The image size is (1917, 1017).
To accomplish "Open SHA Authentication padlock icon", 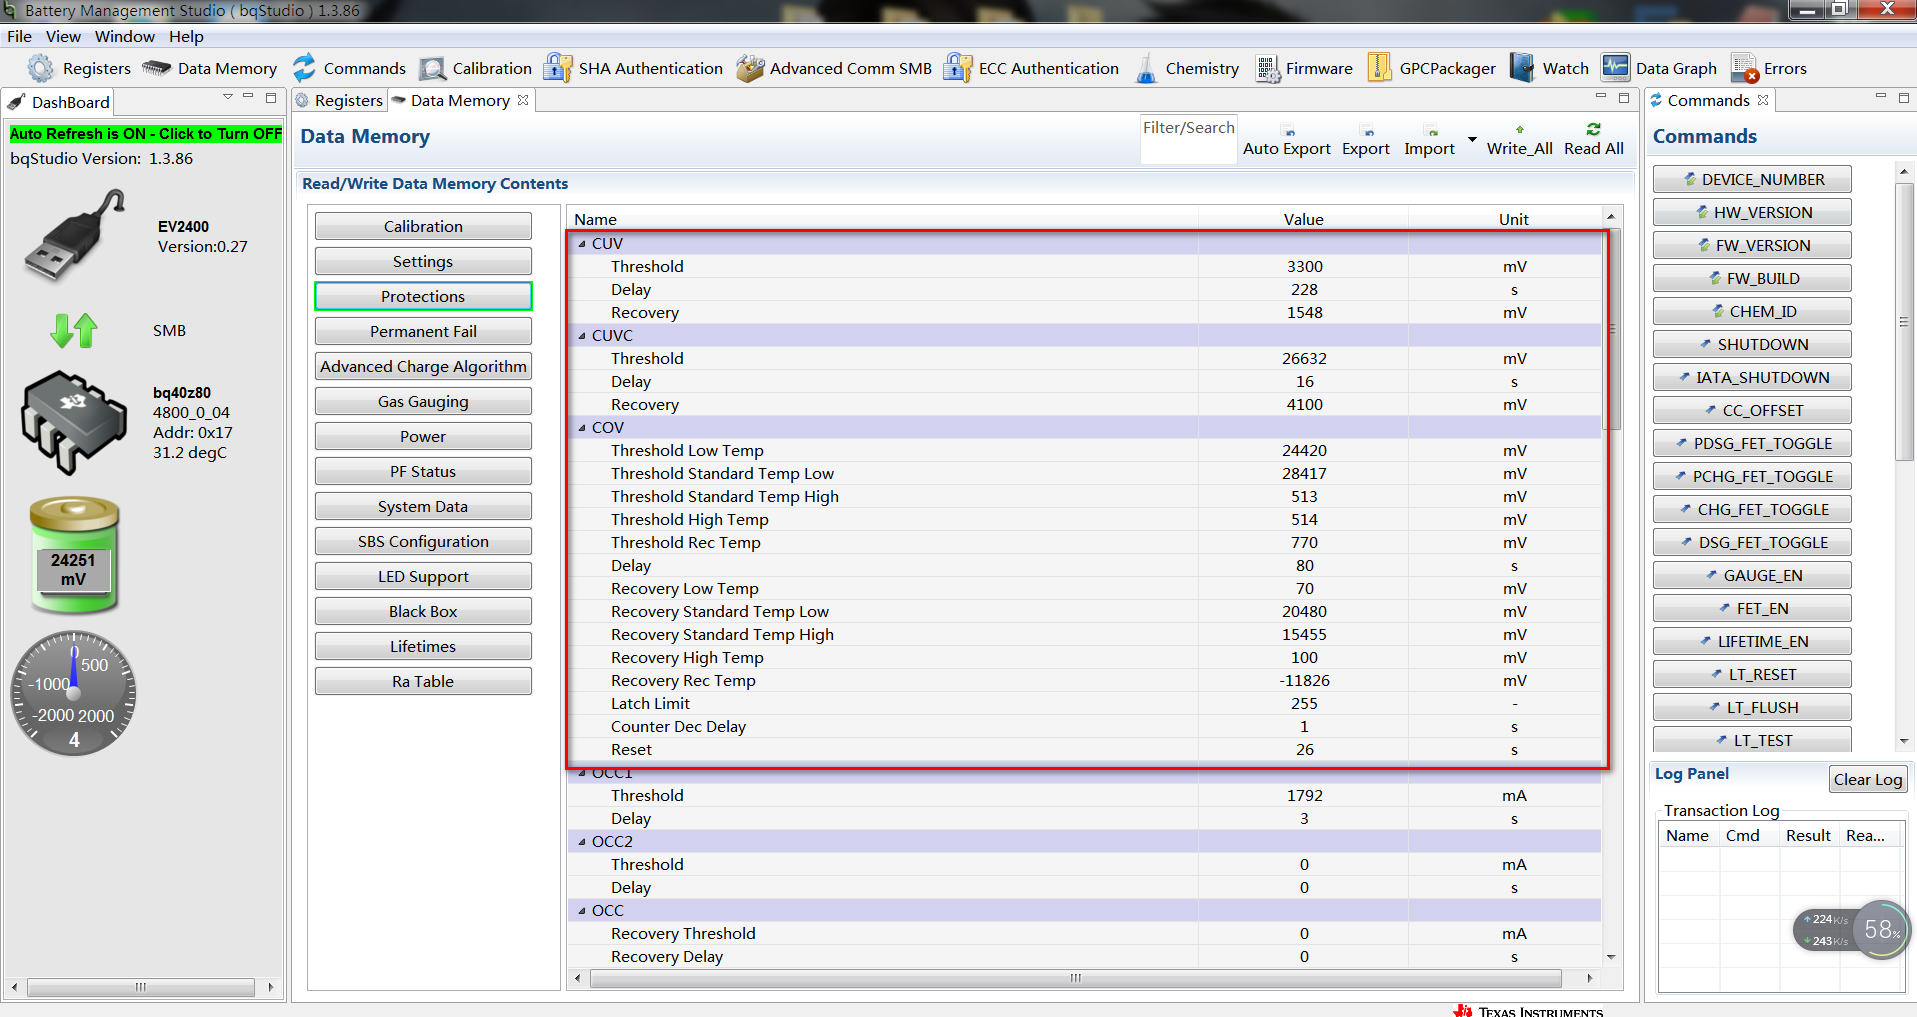I will (558, 68).
